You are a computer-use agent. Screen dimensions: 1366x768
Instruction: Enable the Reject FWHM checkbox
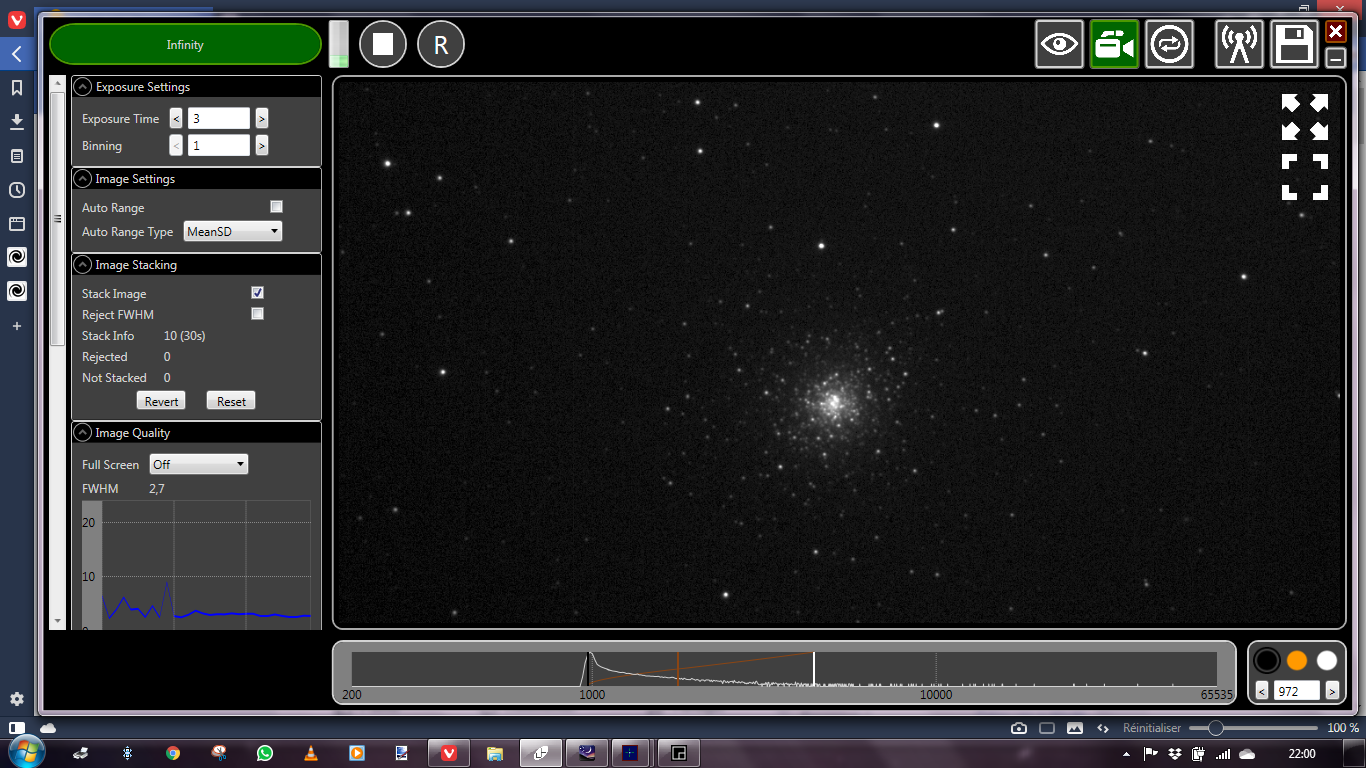click(257, 314)
